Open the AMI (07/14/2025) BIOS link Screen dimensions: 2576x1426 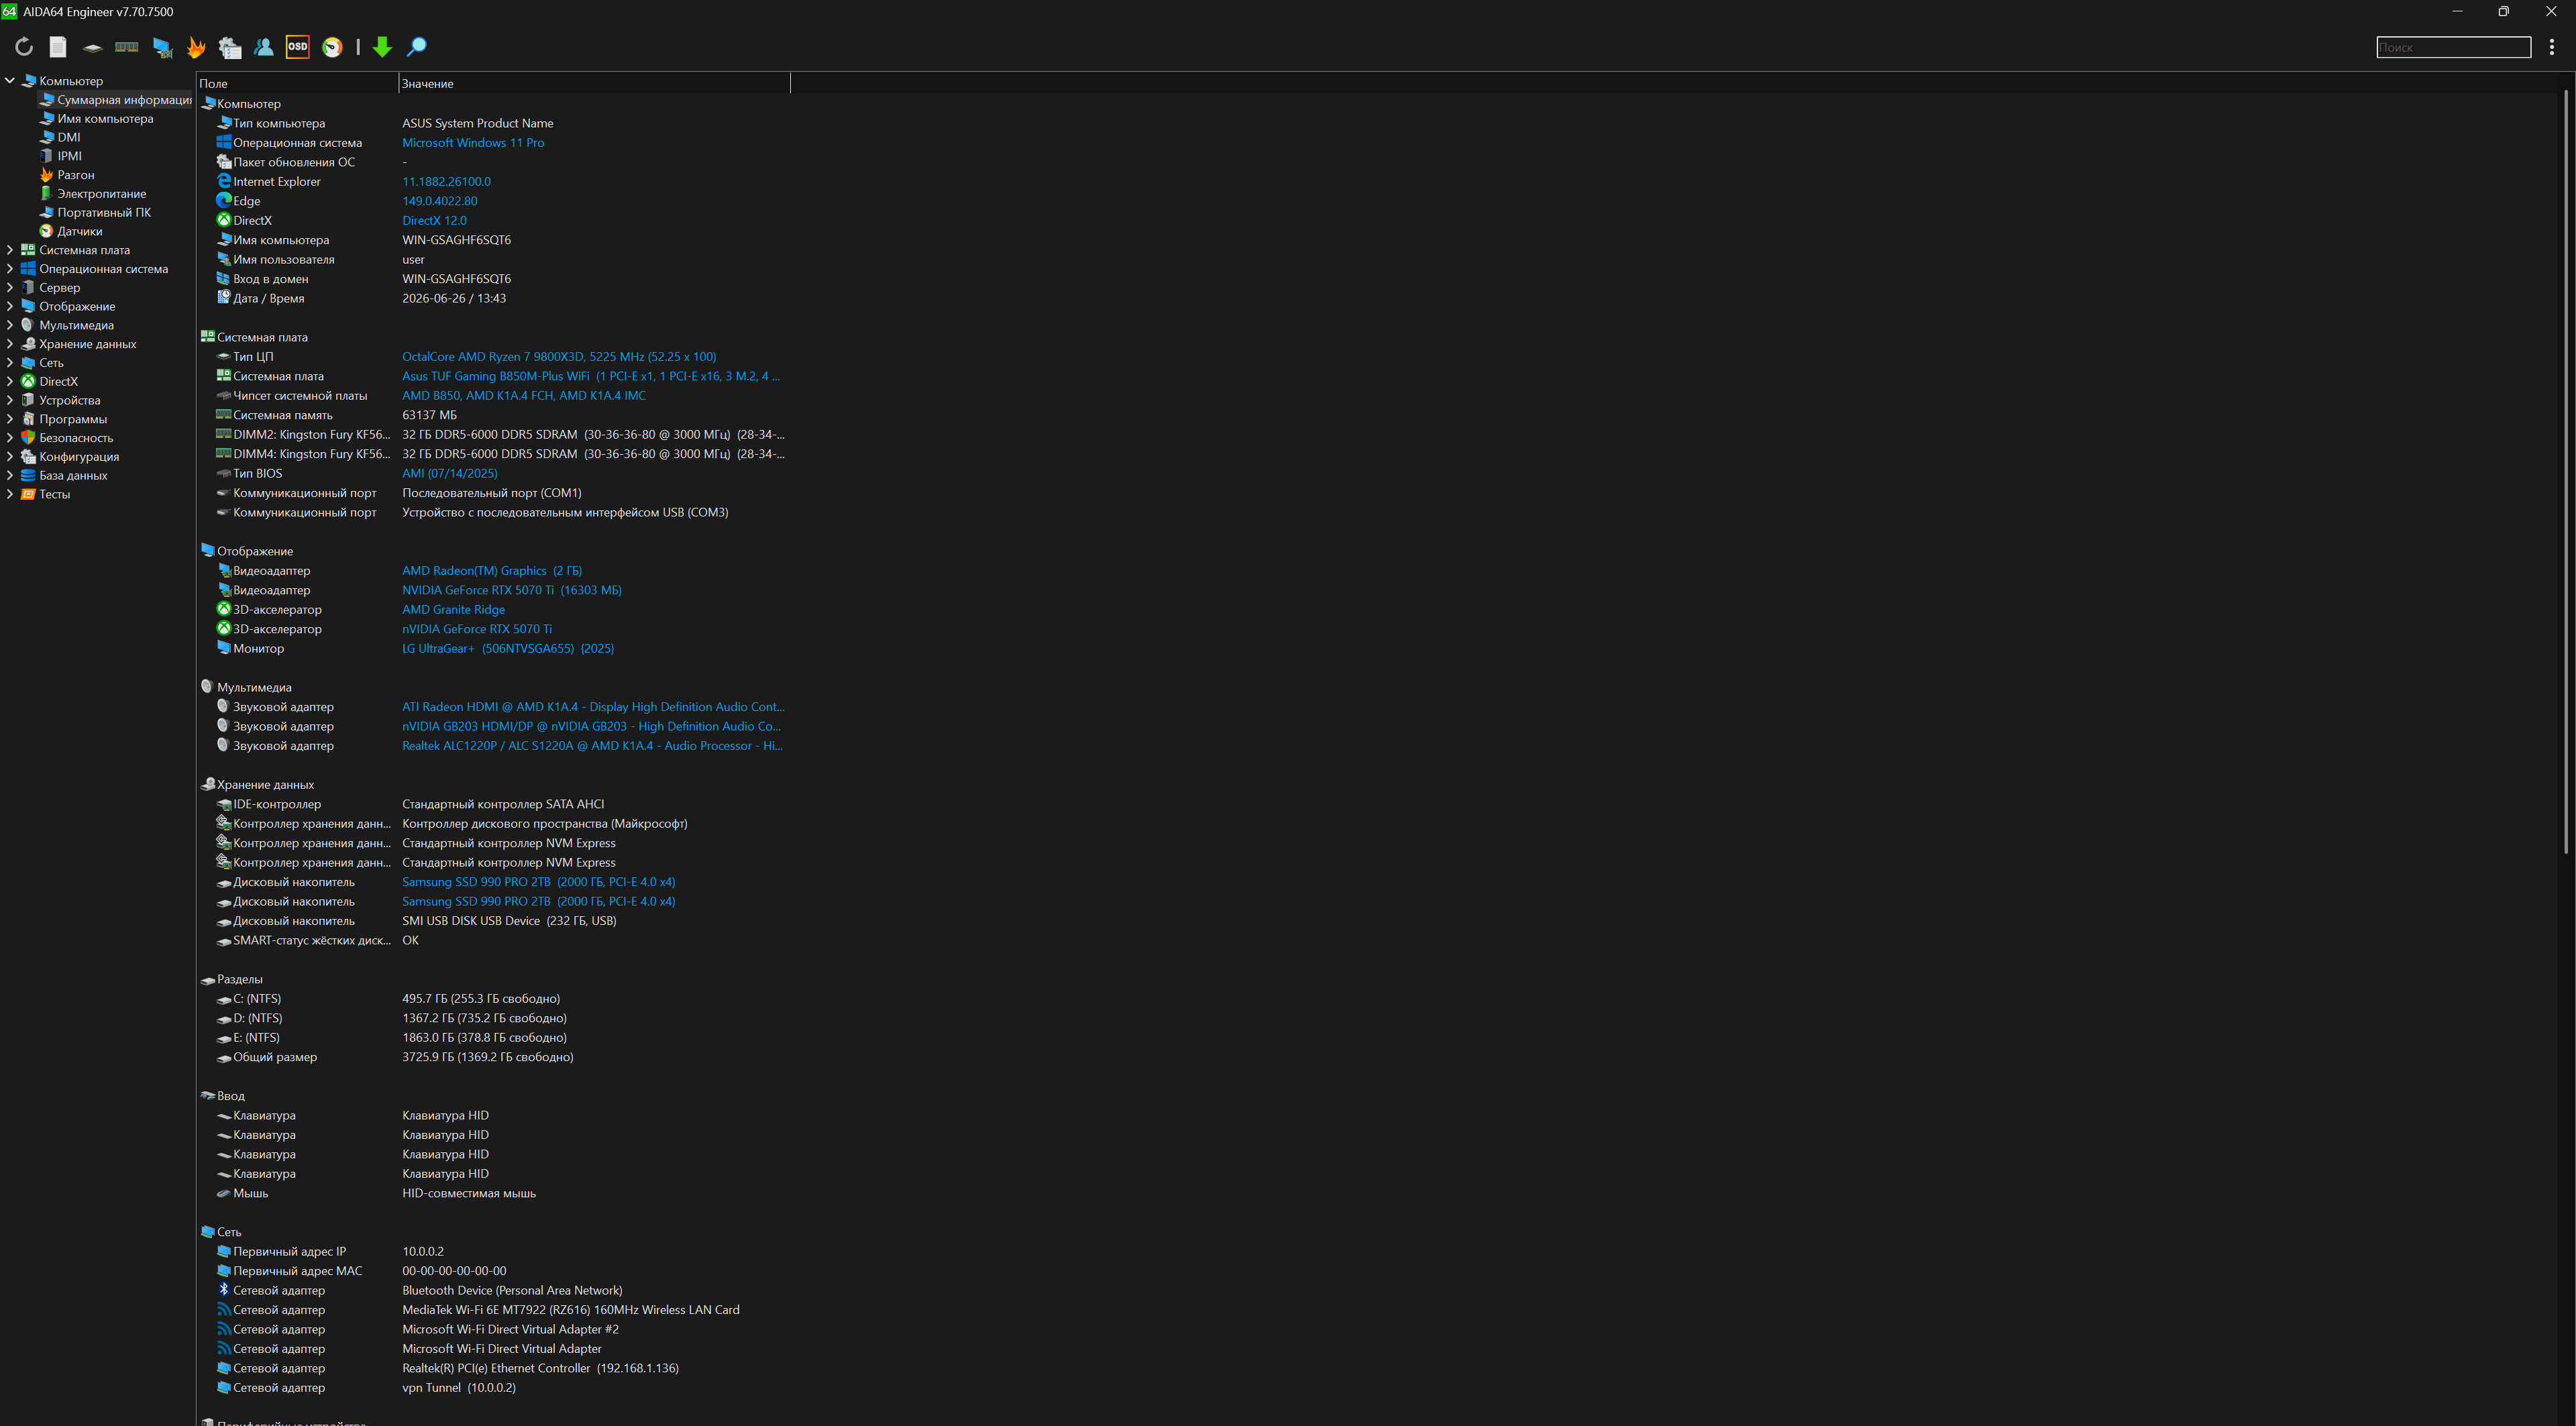point(450,473)
